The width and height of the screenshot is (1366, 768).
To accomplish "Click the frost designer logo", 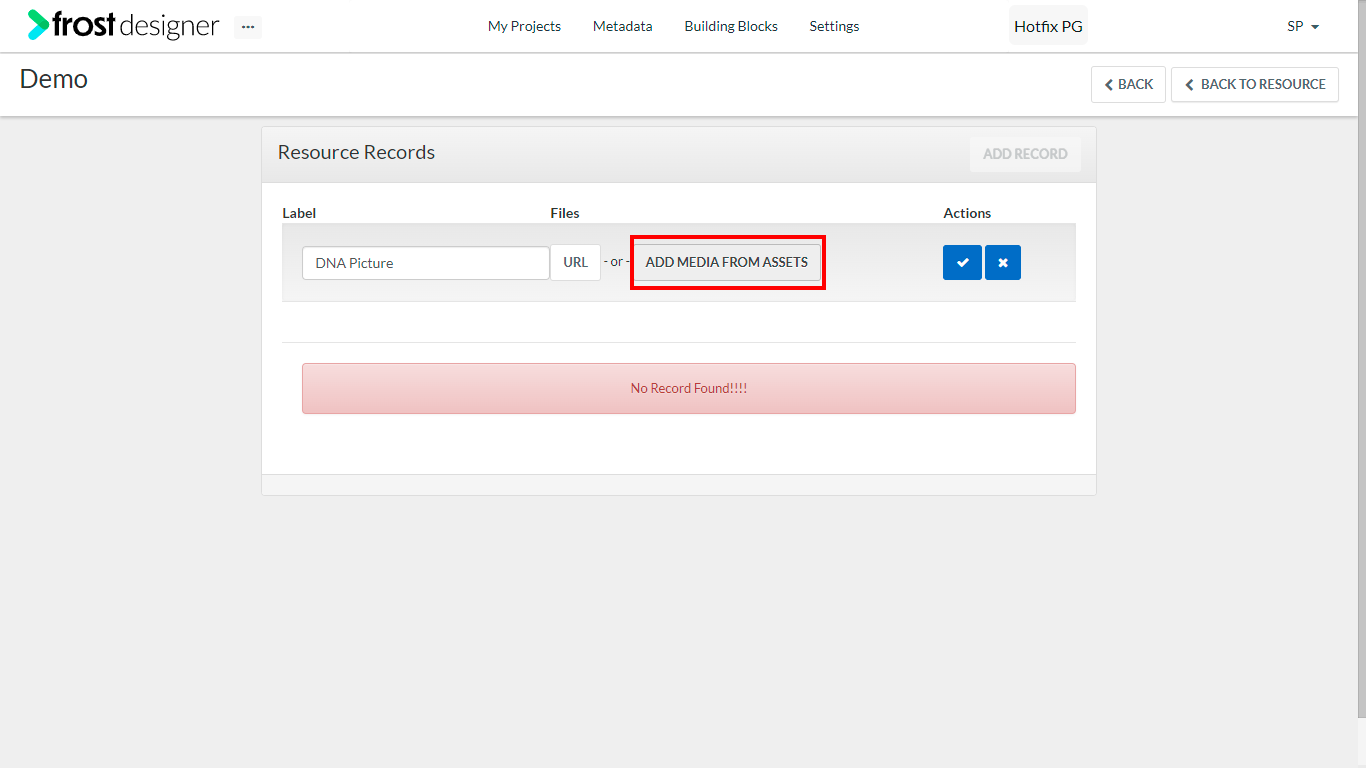I will pos(123,25).
